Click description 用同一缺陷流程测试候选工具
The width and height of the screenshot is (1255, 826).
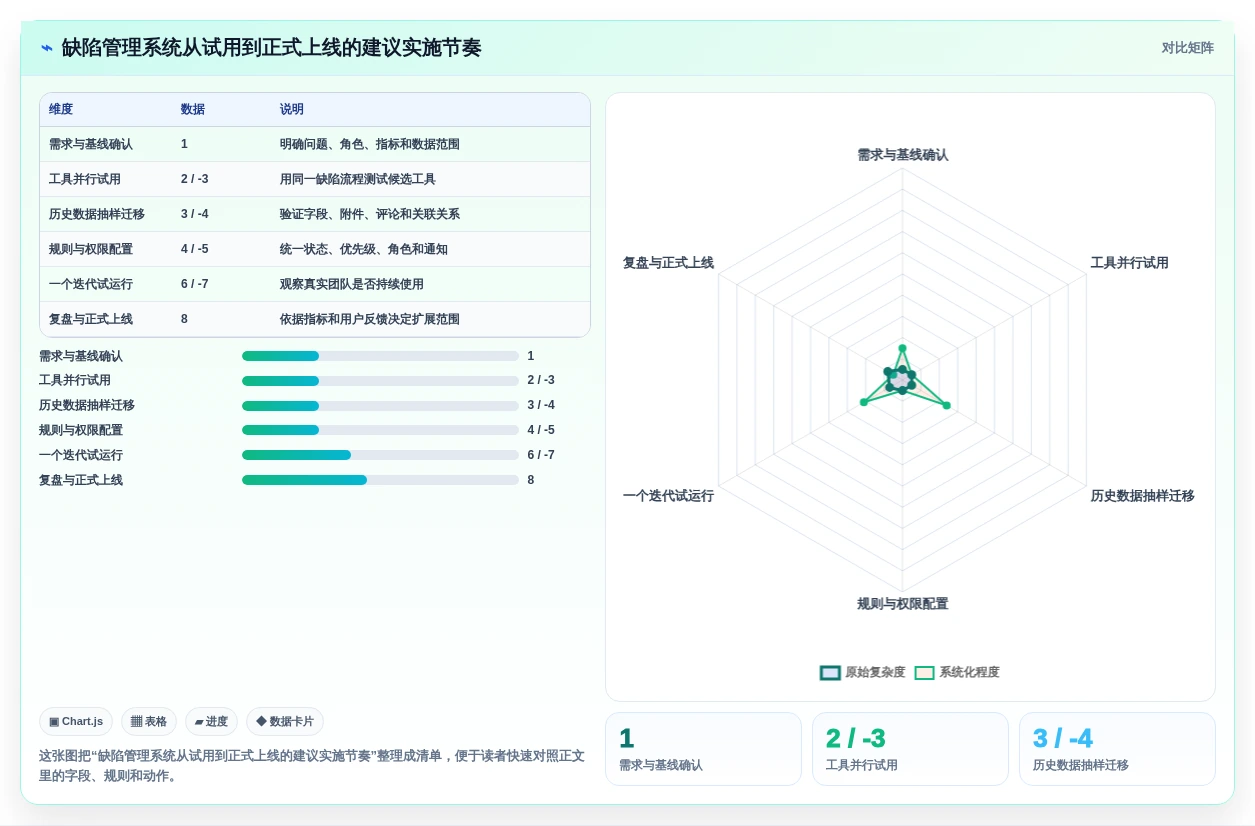pos(358,179)
